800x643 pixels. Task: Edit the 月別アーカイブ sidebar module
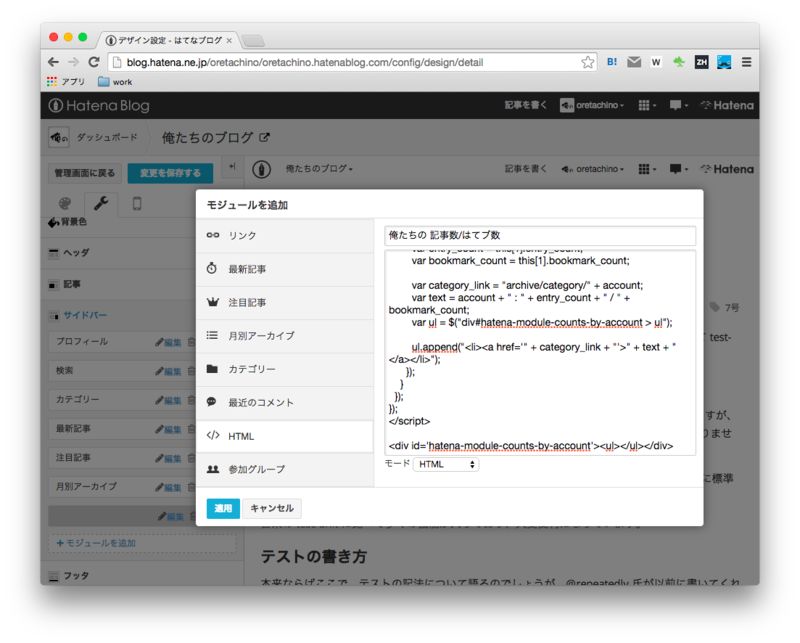click(168, 488)
